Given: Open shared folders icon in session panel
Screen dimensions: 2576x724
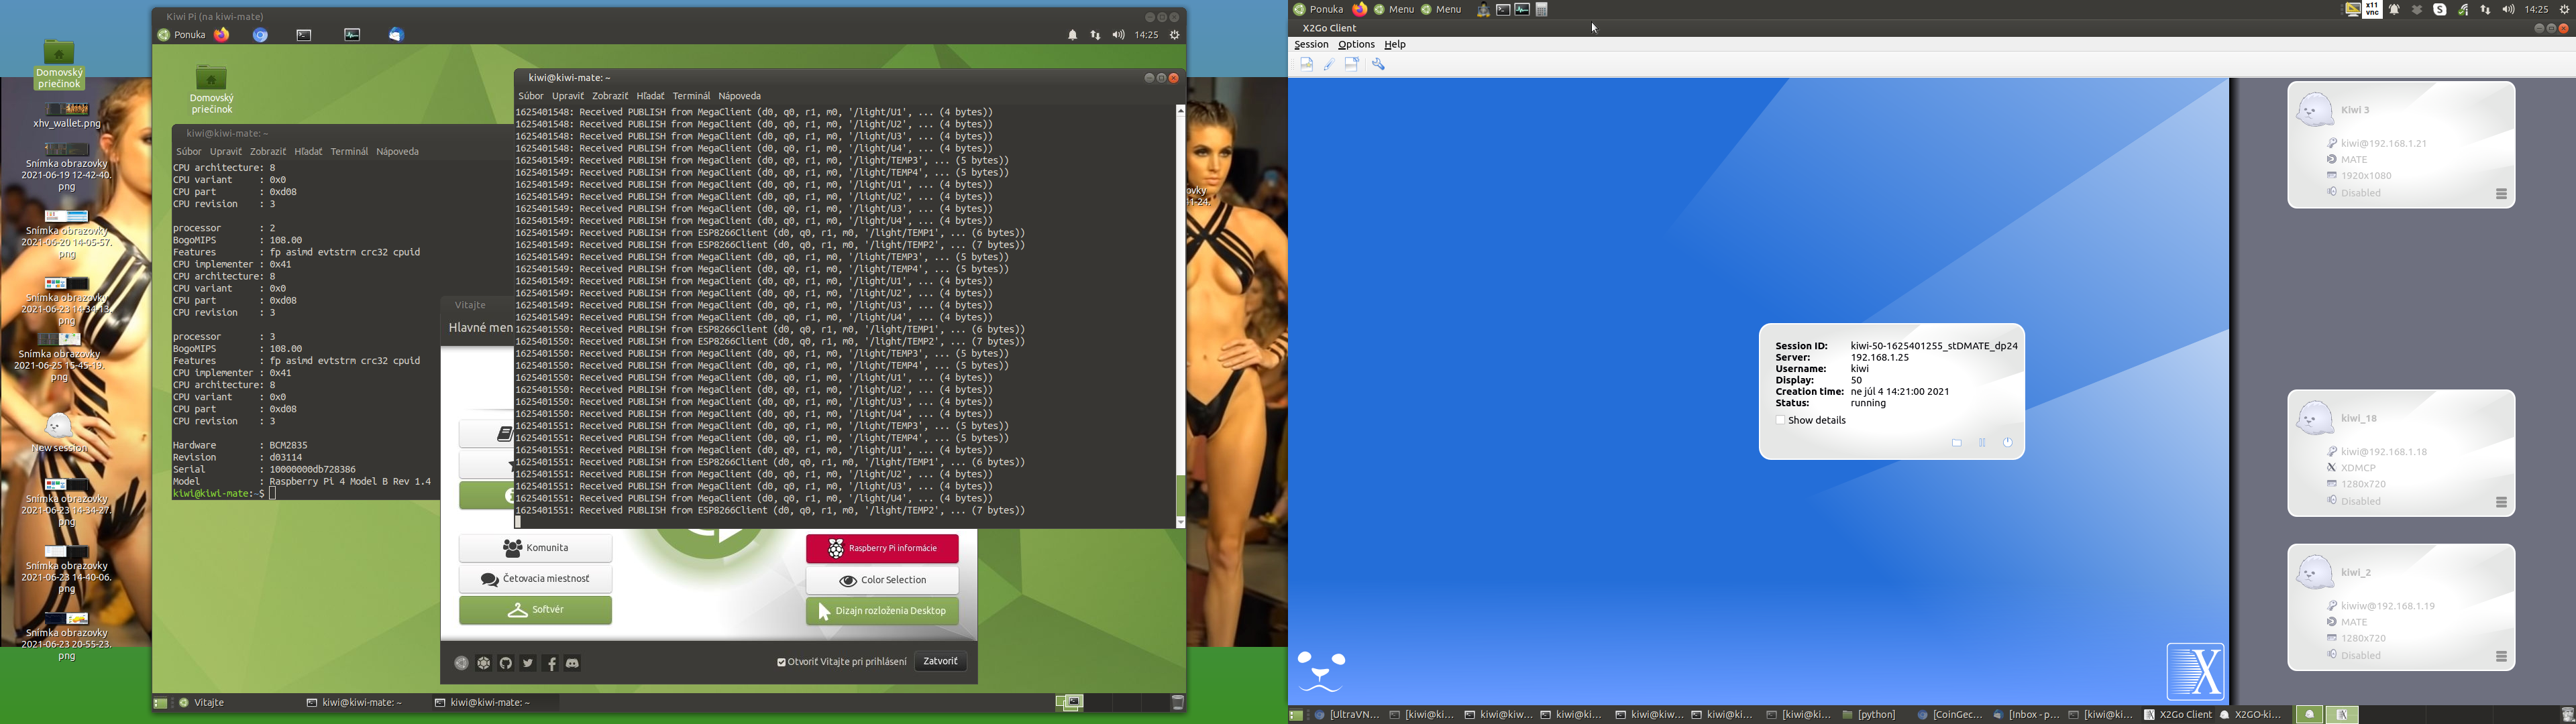Looking at the screenshot, I should (1957, 443).
